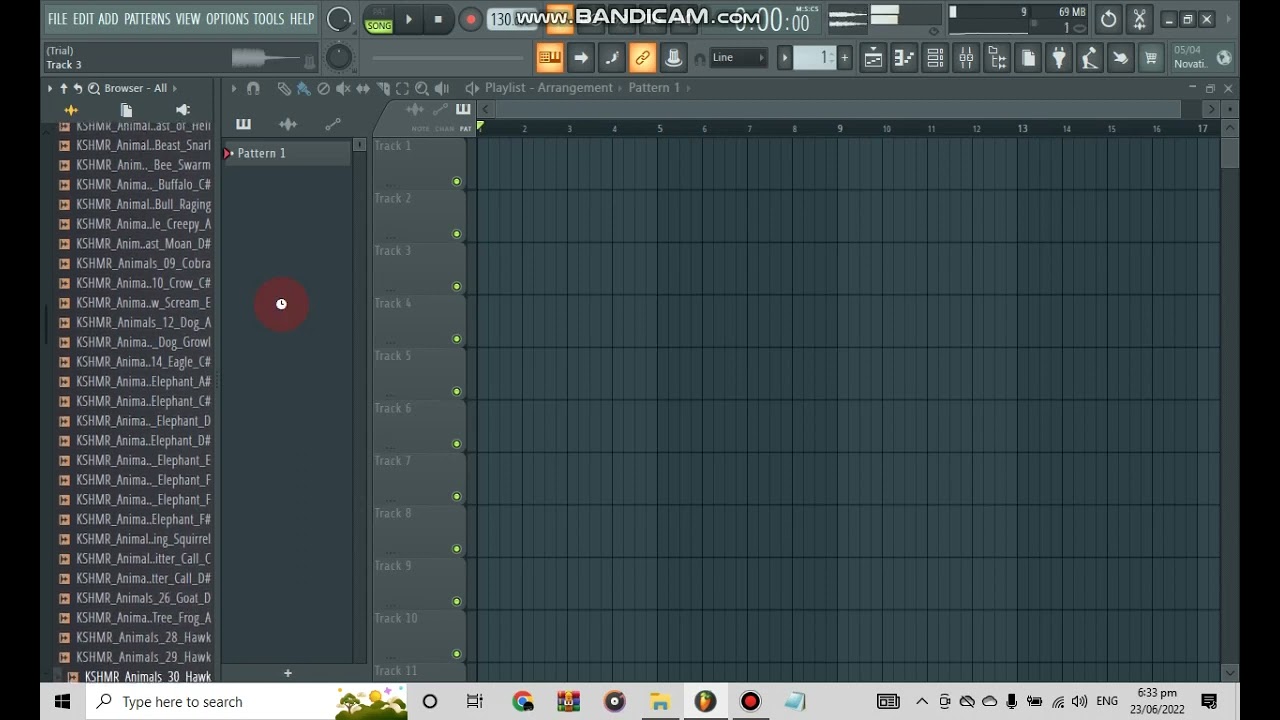The image size is (1280, 720).
Task: Open the Playlist view from main toolbar
Action: [873, 58]
